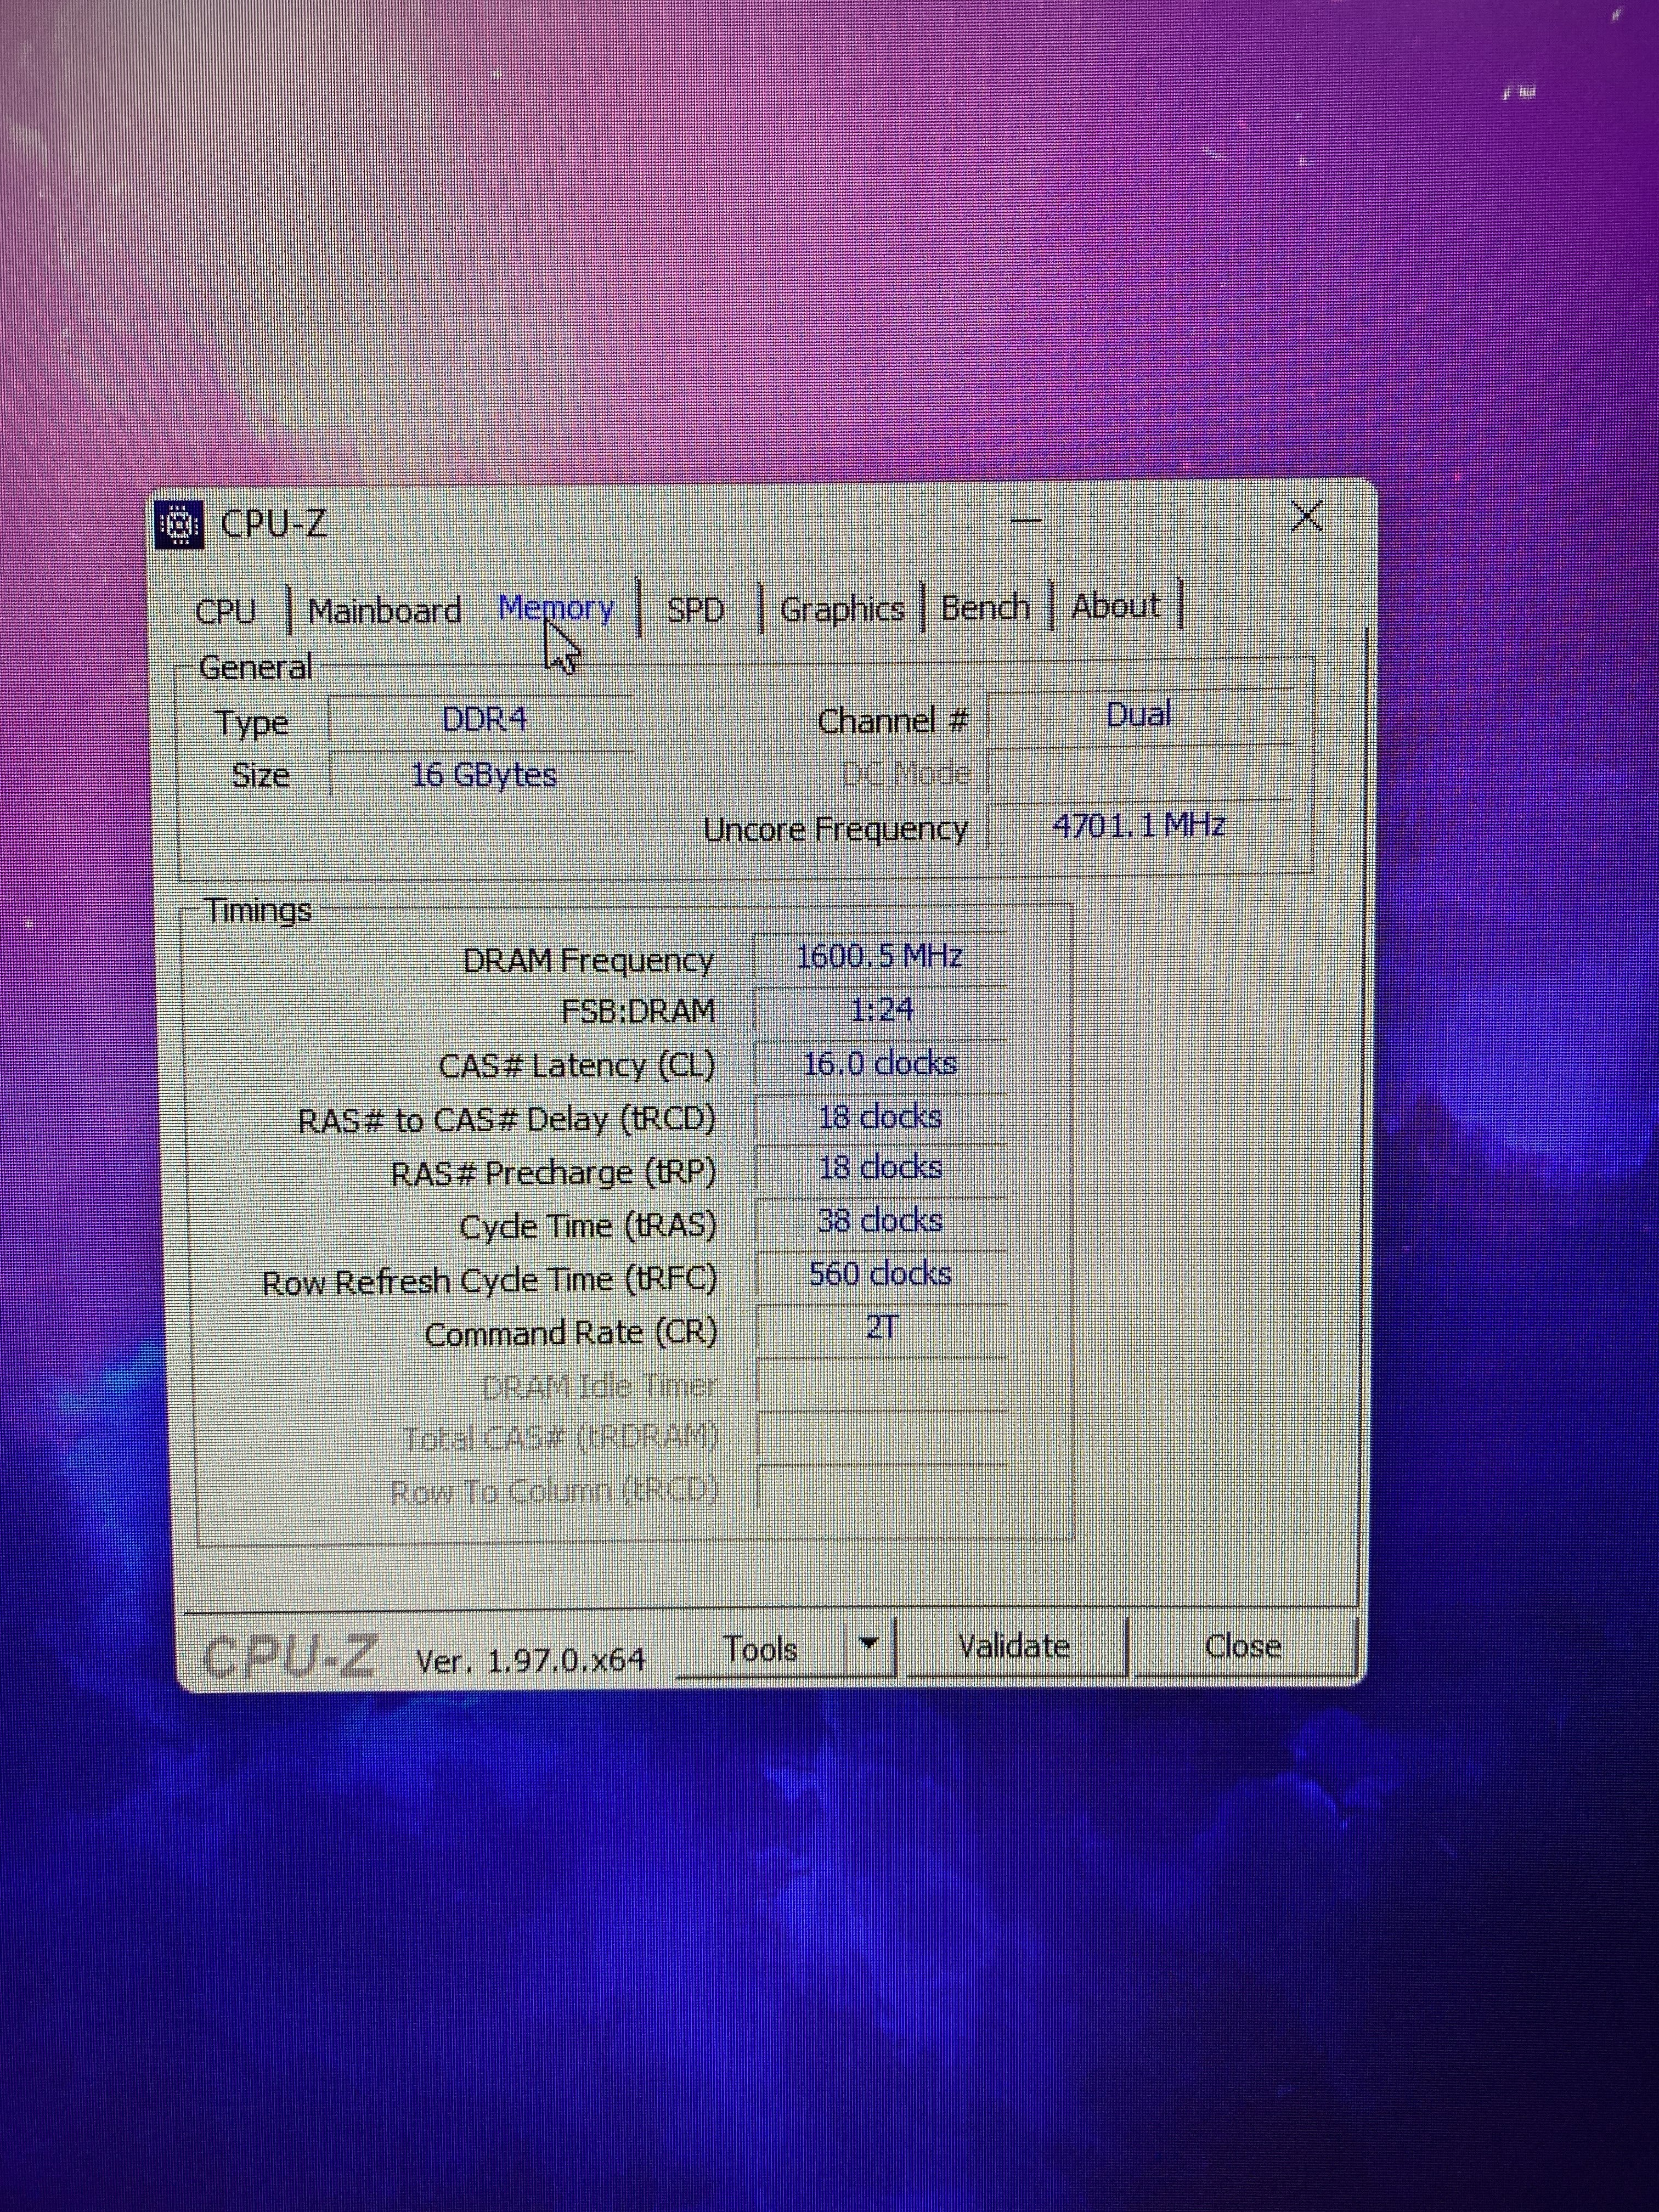Expand the Tools dropdown arrow
Image resolution: width=1659 pixels, height=2212 pixels.
[870, 1645]
